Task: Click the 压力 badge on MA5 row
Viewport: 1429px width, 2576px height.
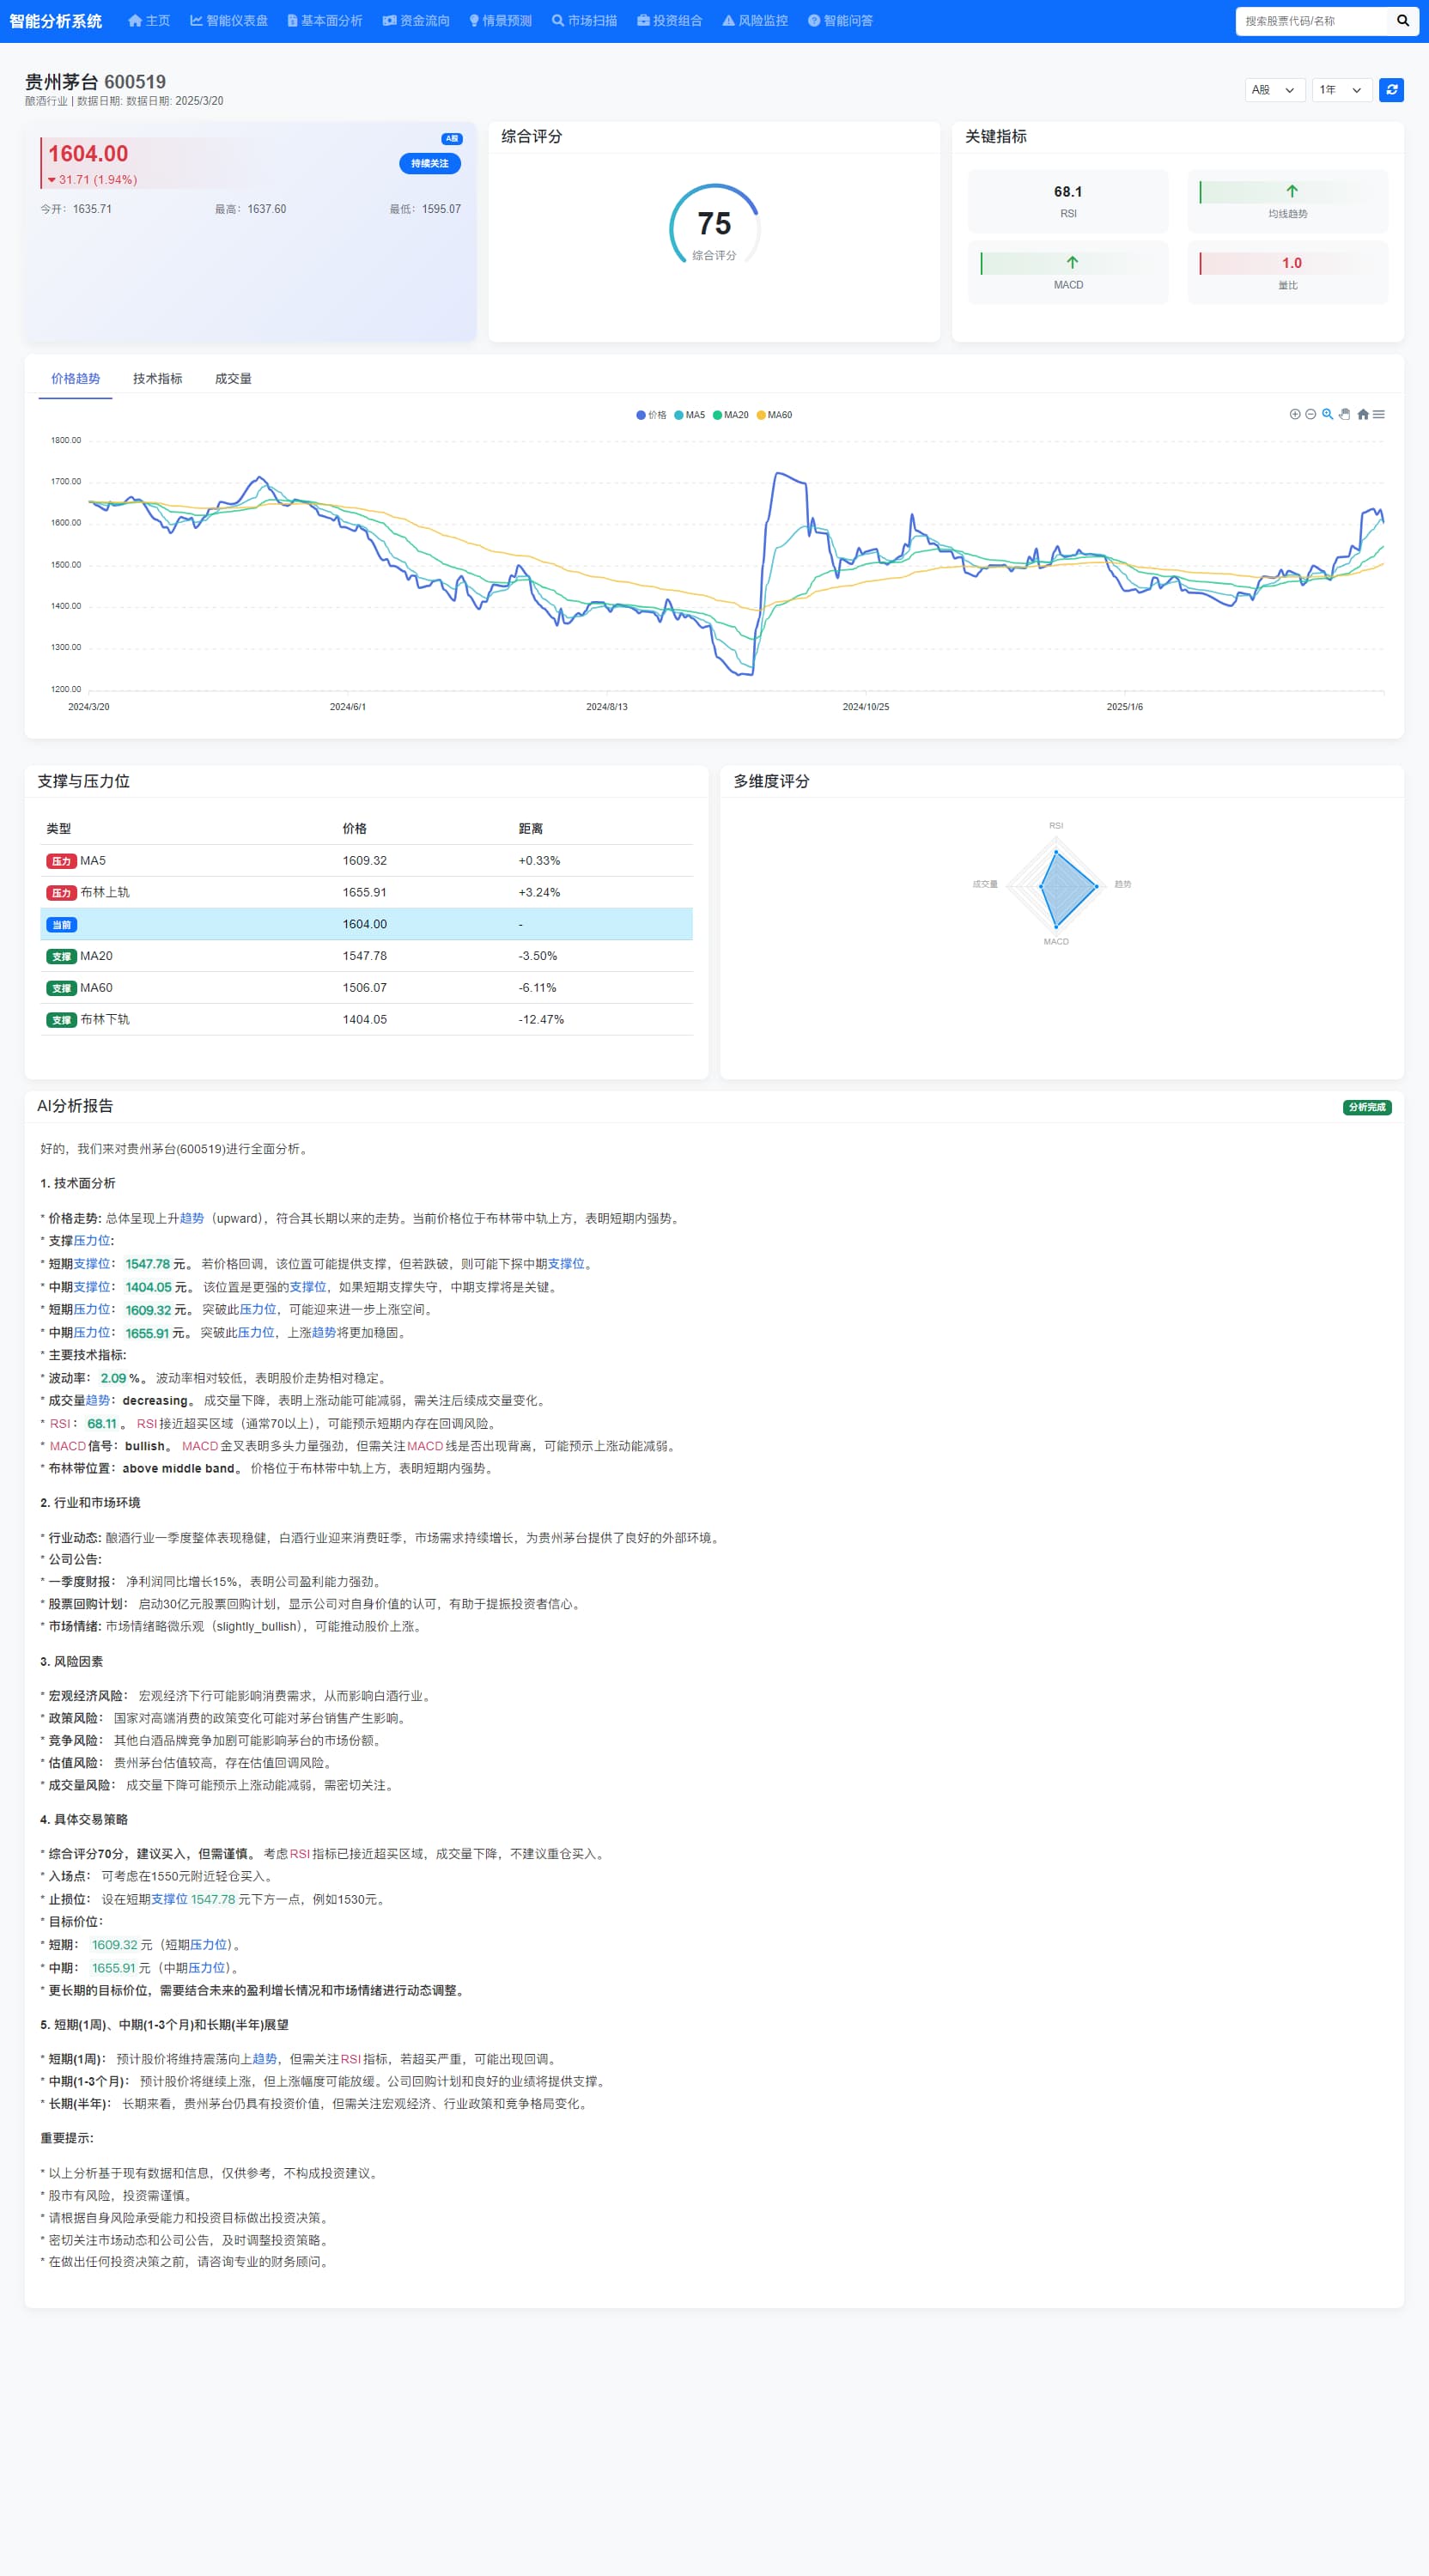Action: click(61, 861)
